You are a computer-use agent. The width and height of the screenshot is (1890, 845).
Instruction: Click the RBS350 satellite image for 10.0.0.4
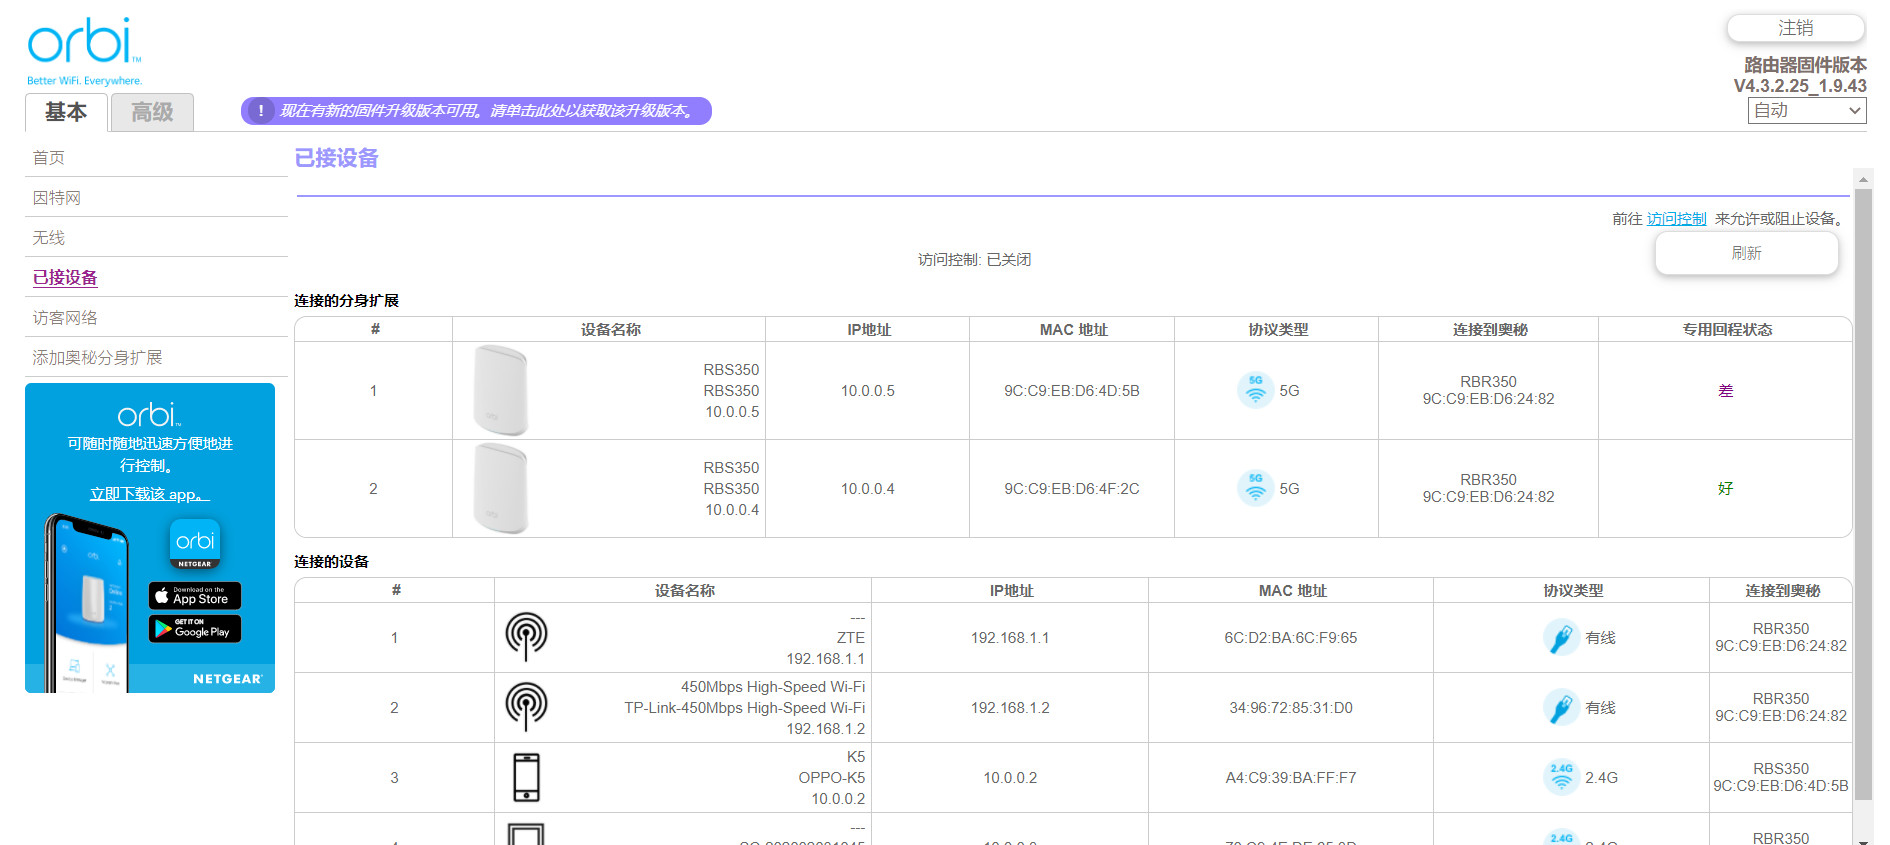(500, 488)
